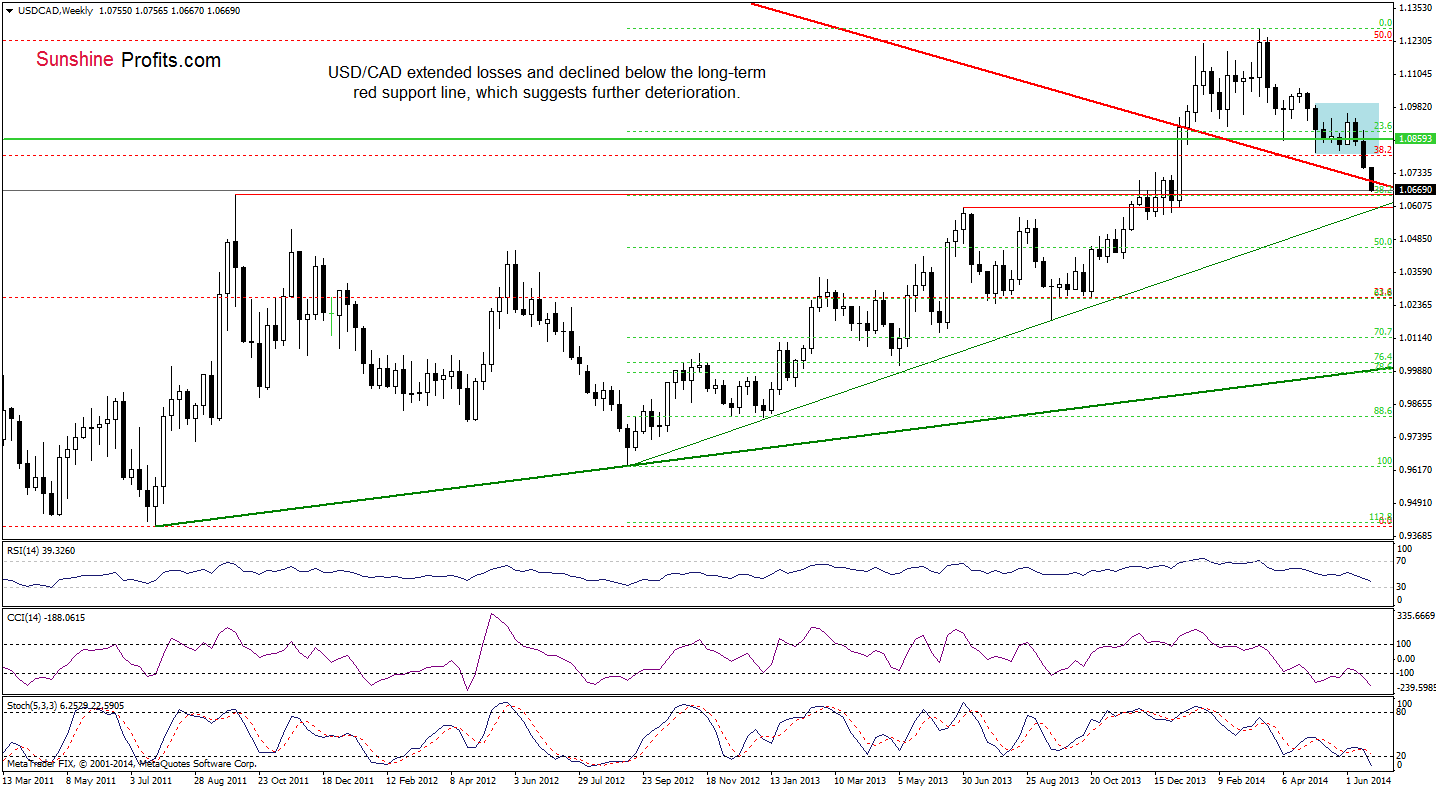This screenshot has width=1436, height=789.
Task: Click the 1.09820 price axis value
Action: point(1416,106)
